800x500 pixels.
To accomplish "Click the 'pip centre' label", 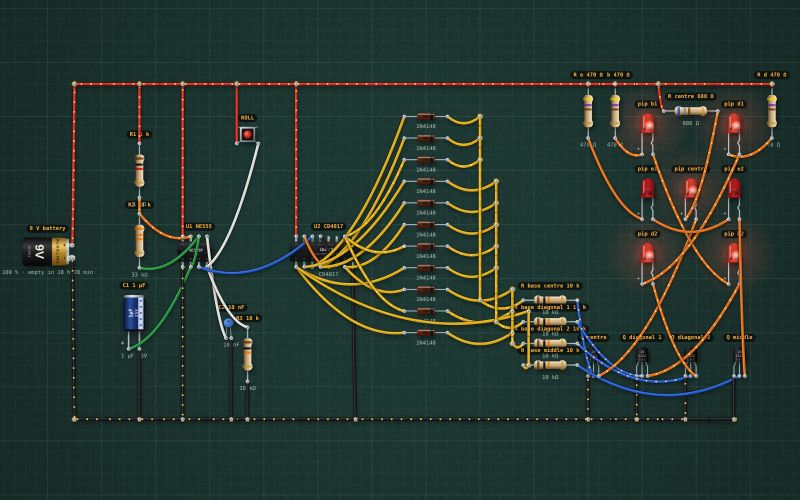I will [690, 169].
